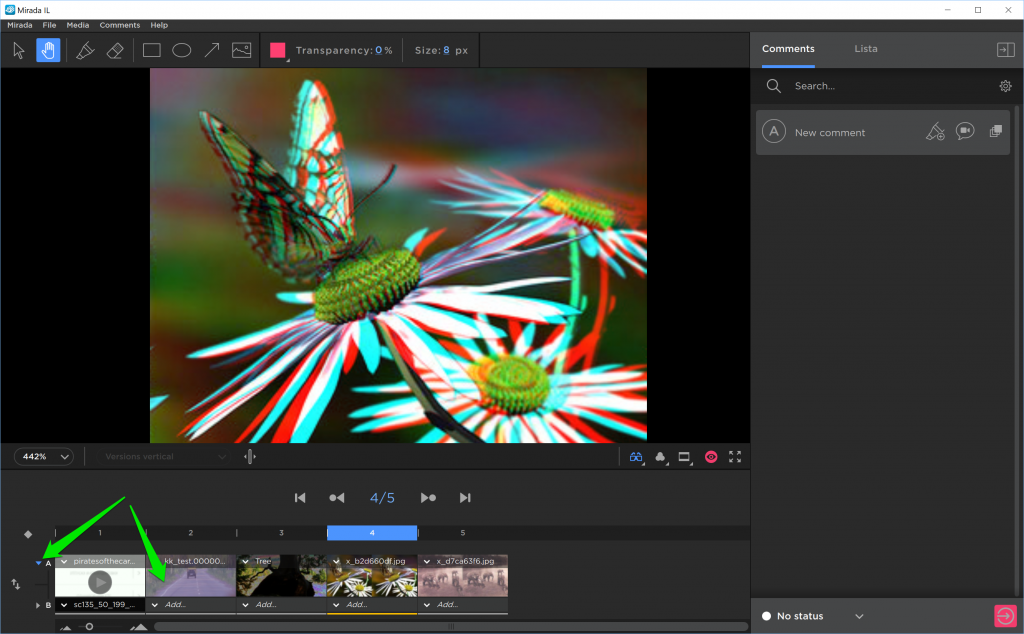Screen dimensions: 1024x634
Task: Expand track B triangle
Action: pyautogui.click(x=38, y=605)
